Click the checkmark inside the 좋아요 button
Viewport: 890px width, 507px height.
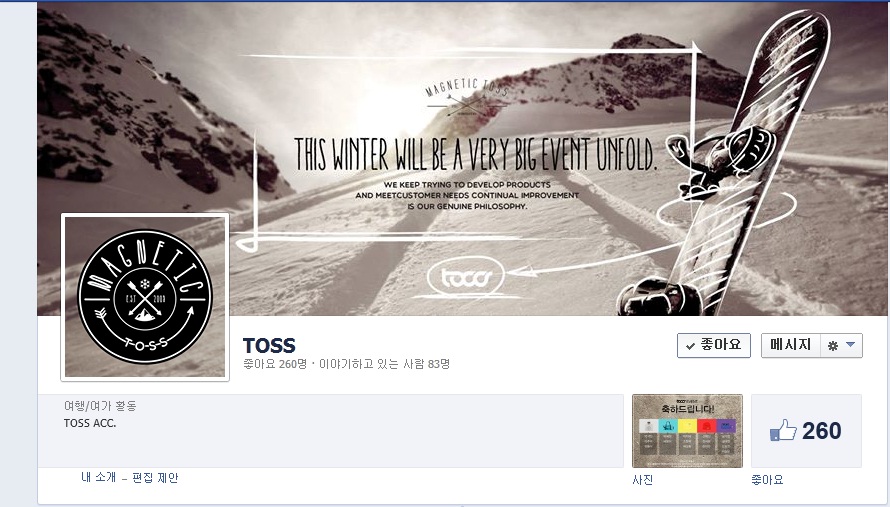tap(690, 346)
